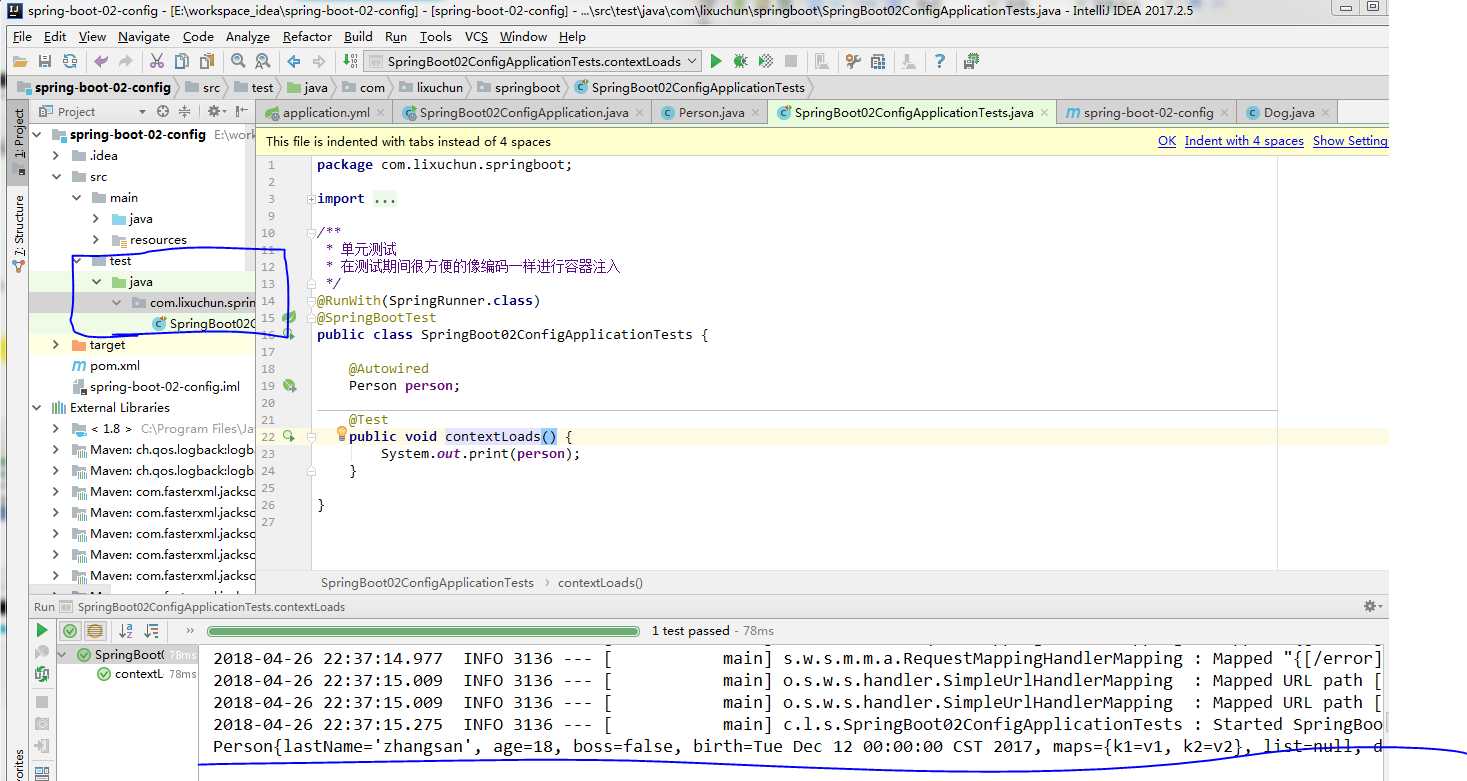This screenshot has width=1467, height=781.
Task: Click the line 19 autowired bean gutter icon
Action: 289,385
